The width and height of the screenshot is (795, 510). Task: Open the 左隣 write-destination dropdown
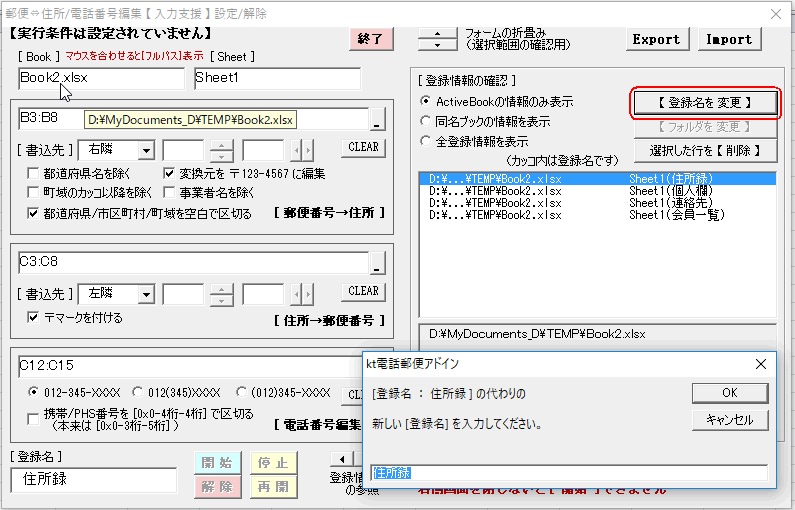(146, 295)
